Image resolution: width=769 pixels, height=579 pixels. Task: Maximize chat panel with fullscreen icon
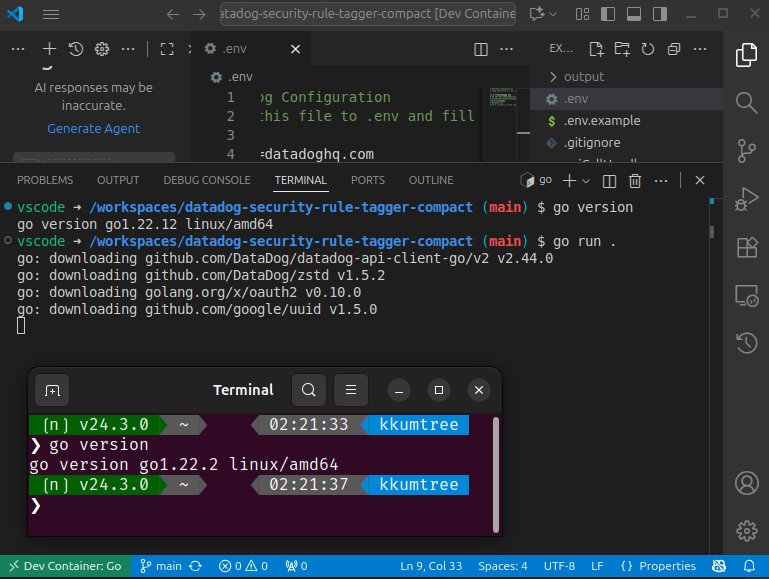(167, 49)
